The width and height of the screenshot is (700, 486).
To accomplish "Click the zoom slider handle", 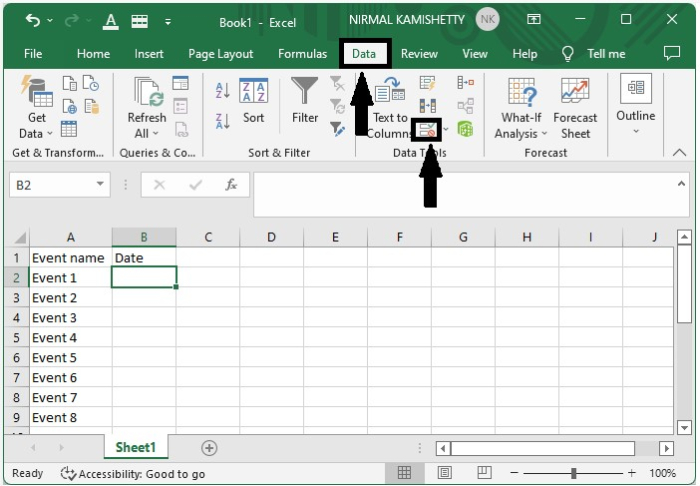I will tap(574, 473).
